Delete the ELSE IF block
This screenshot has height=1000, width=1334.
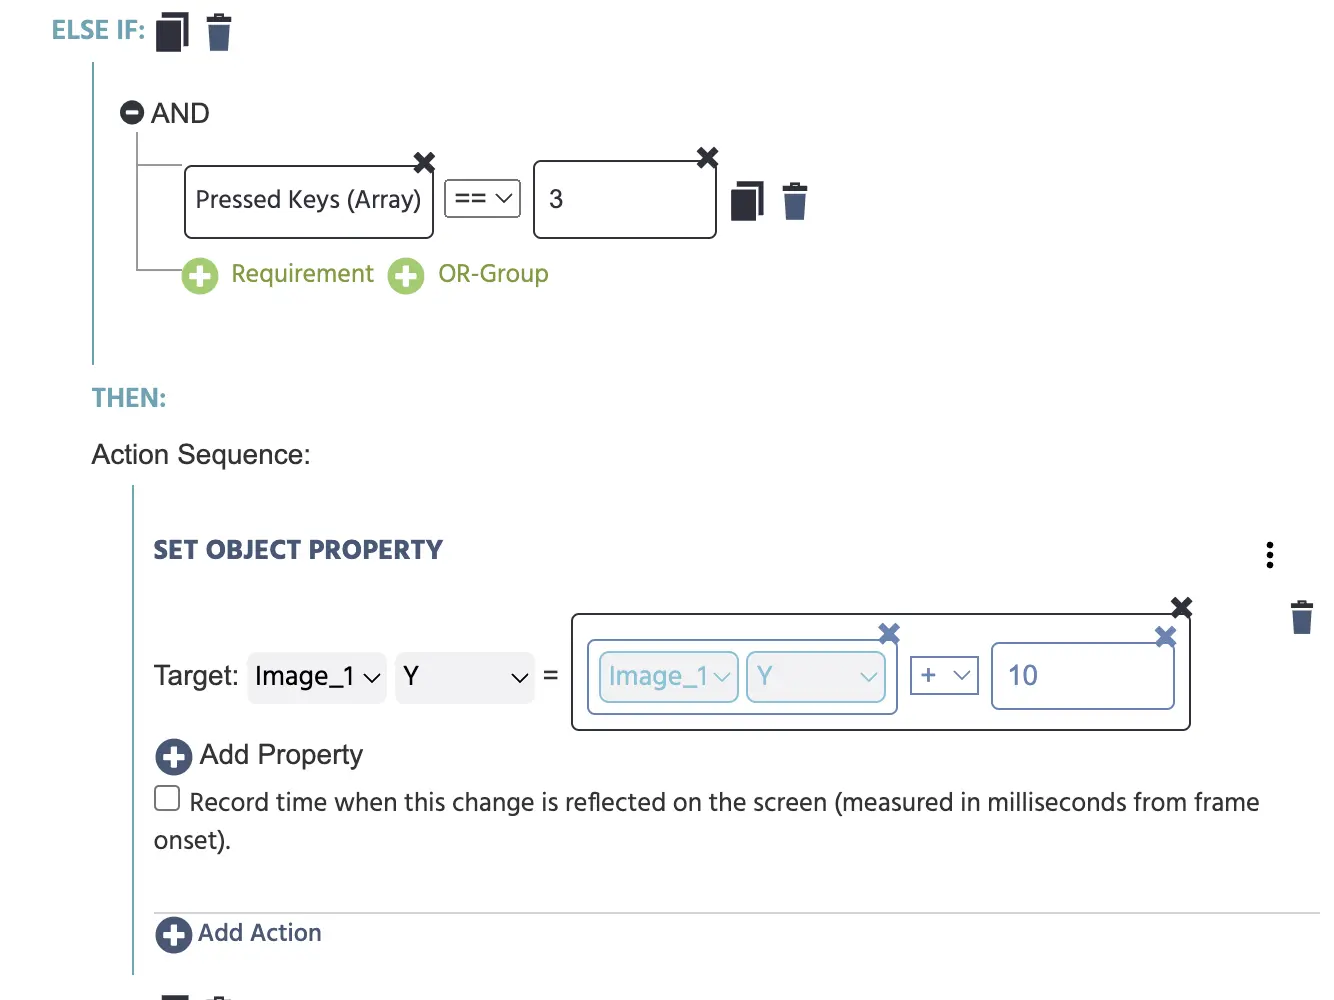click(219, 32)
